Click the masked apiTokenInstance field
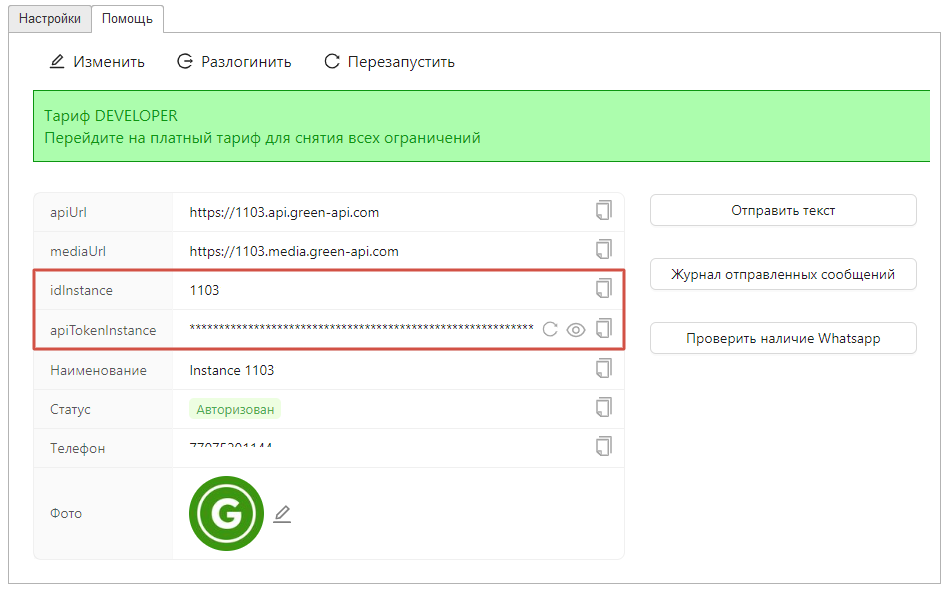This screenshot has height=590, width=950. coord(361,329)
